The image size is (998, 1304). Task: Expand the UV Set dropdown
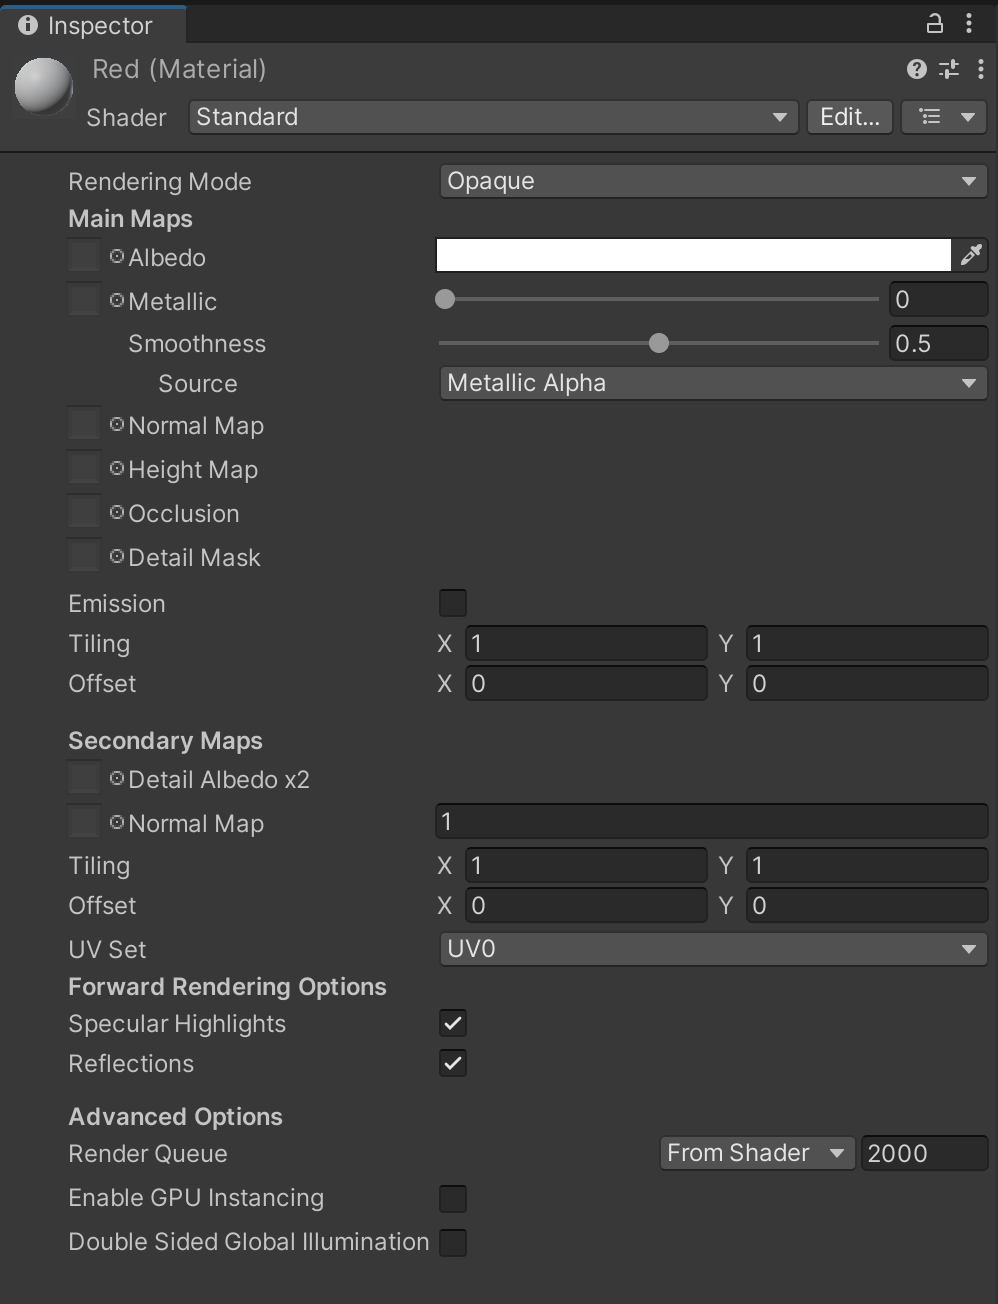tap(712, 949)
